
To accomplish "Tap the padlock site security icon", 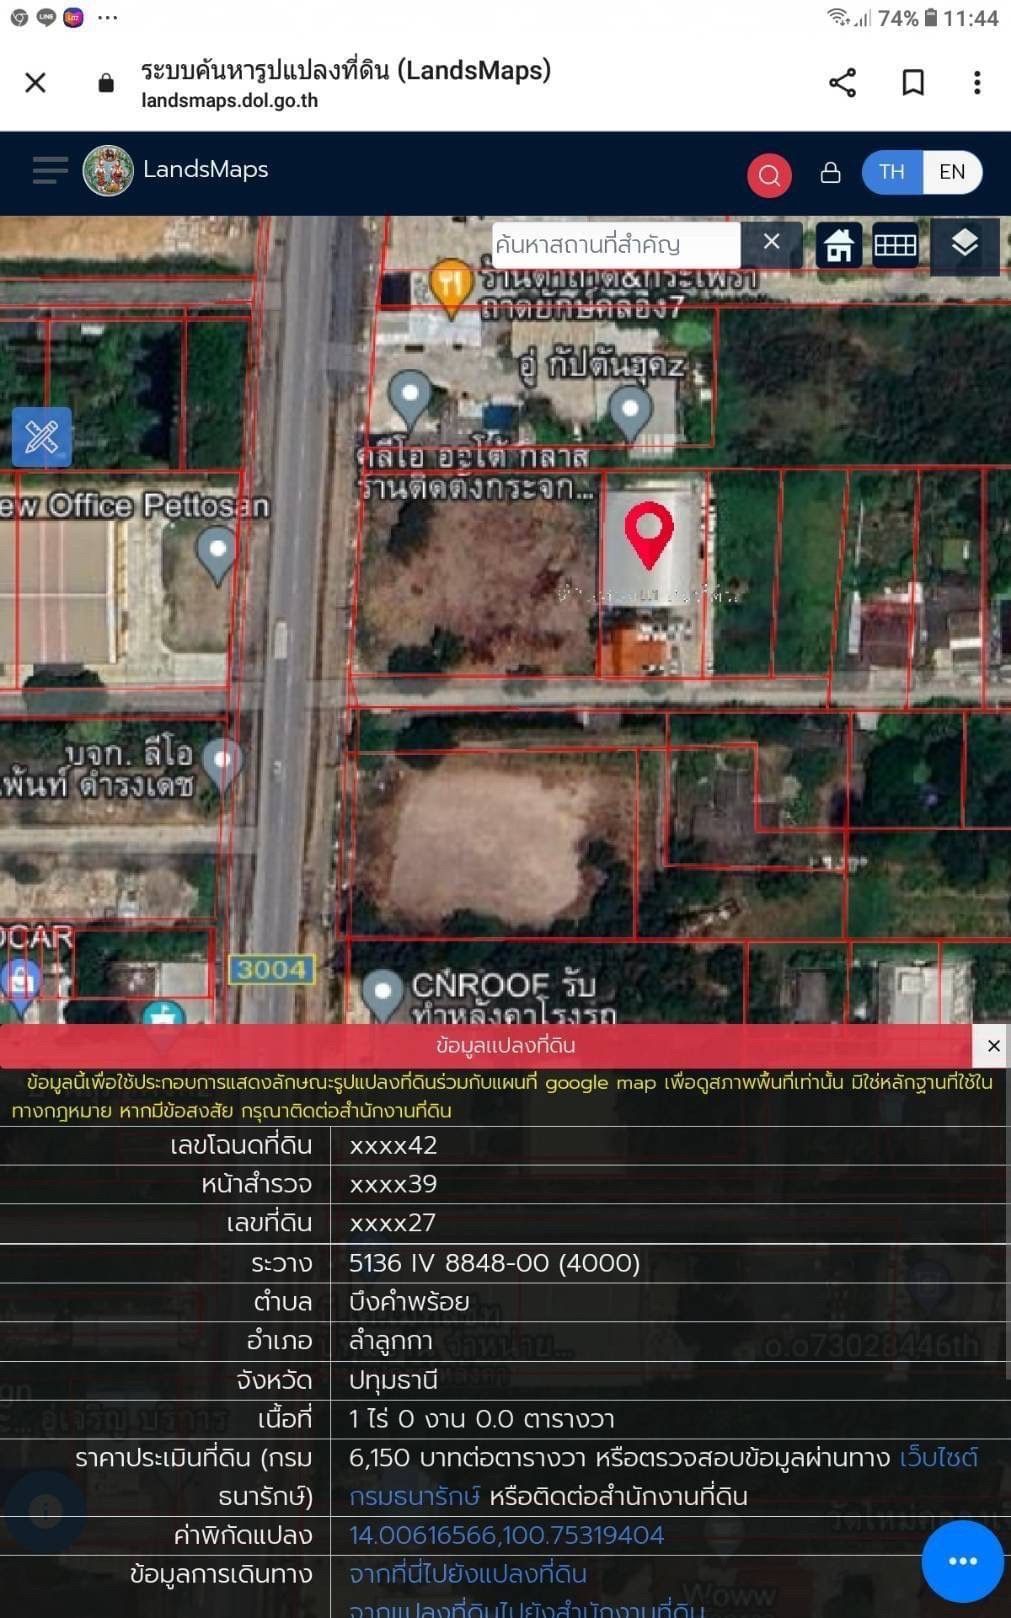I will click(x=106, y=83).
